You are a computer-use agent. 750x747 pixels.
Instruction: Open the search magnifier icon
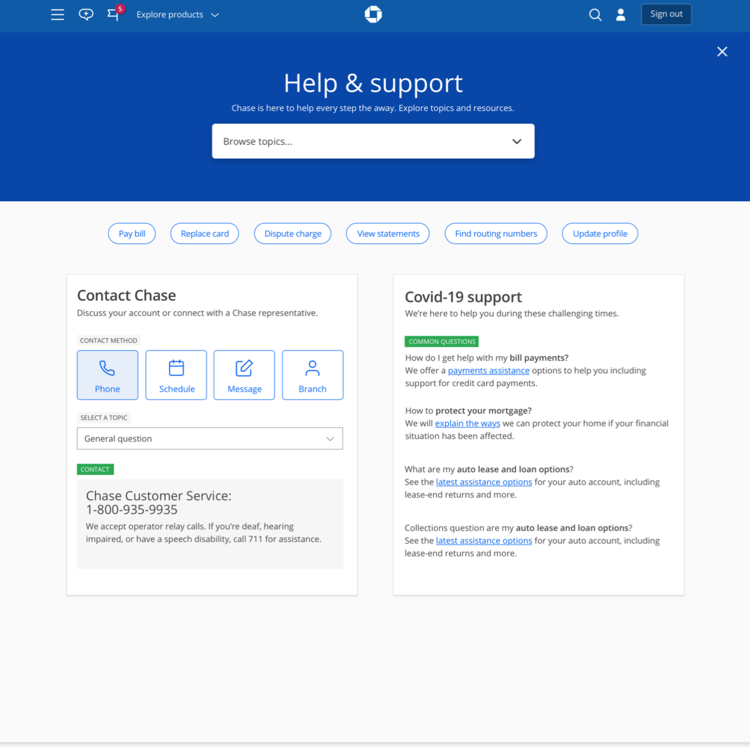pyautogui.click(x=595, y=15)
